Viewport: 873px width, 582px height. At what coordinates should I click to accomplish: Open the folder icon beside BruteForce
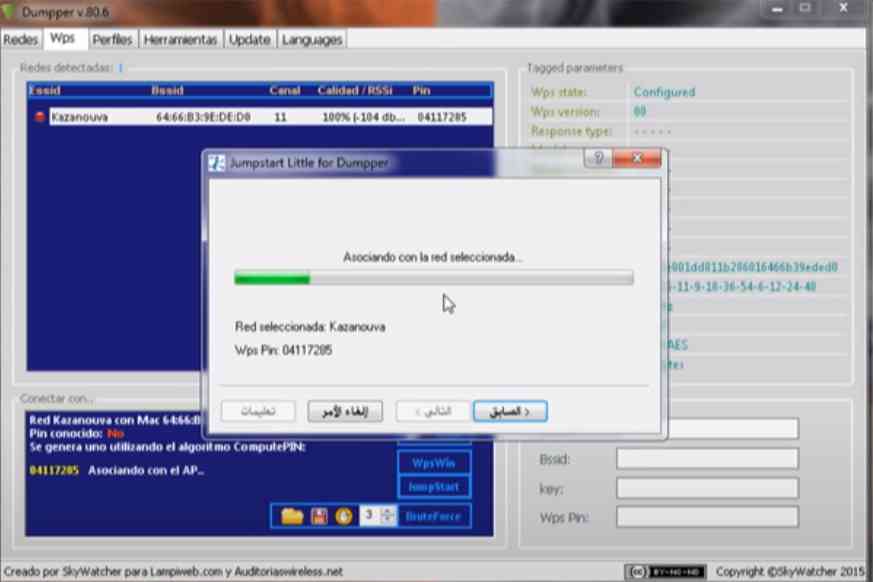(x=292, y=516)
